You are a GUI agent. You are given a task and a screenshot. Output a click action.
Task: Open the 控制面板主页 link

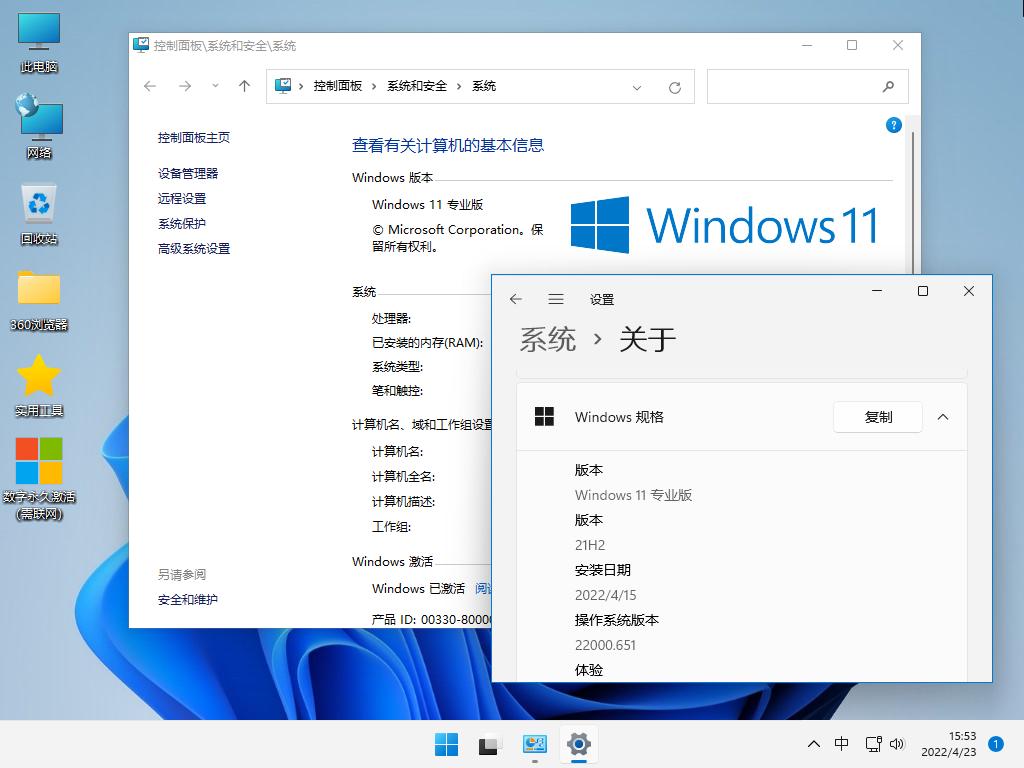[193, 138]
